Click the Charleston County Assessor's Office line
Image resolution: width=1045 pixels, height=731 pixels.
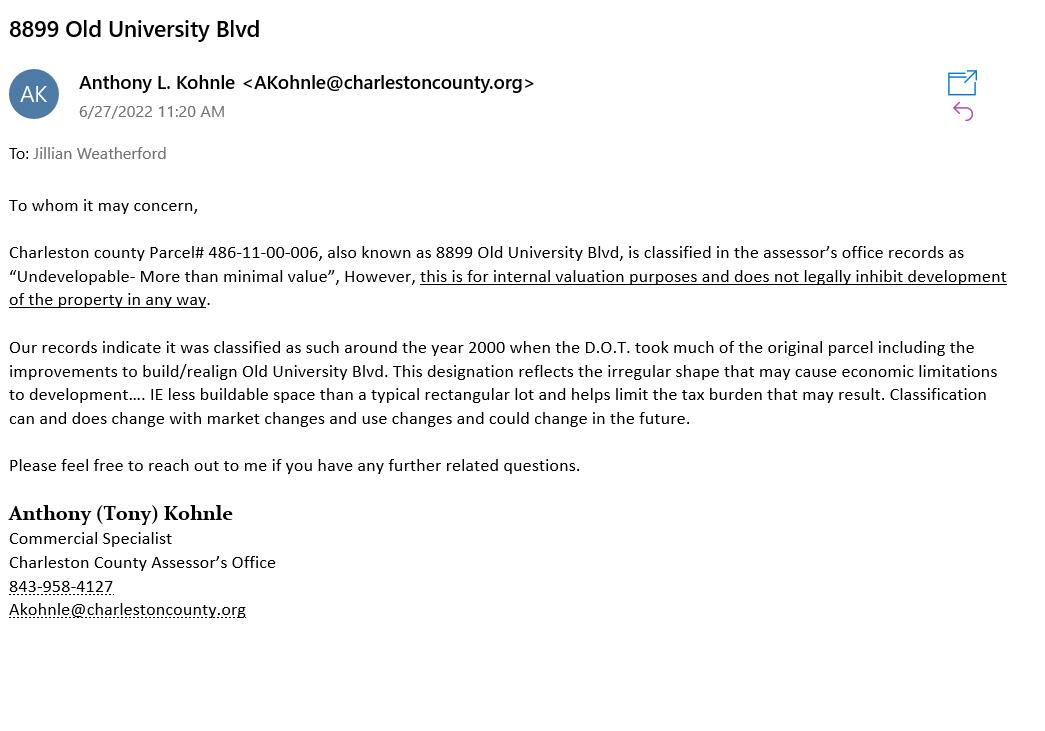coord(142,562)
